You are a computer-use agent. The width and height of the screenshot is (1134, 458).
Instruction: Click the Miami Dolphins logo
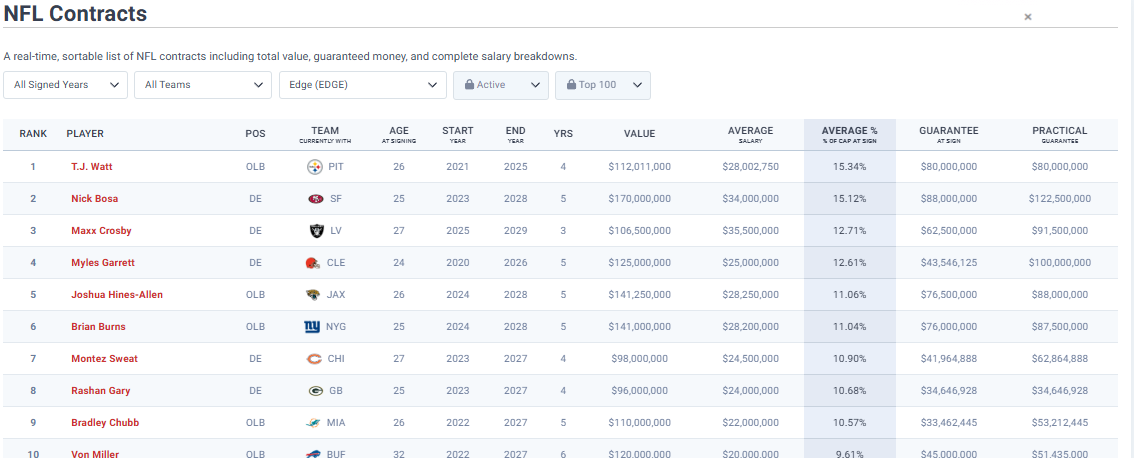click(311, 423)
